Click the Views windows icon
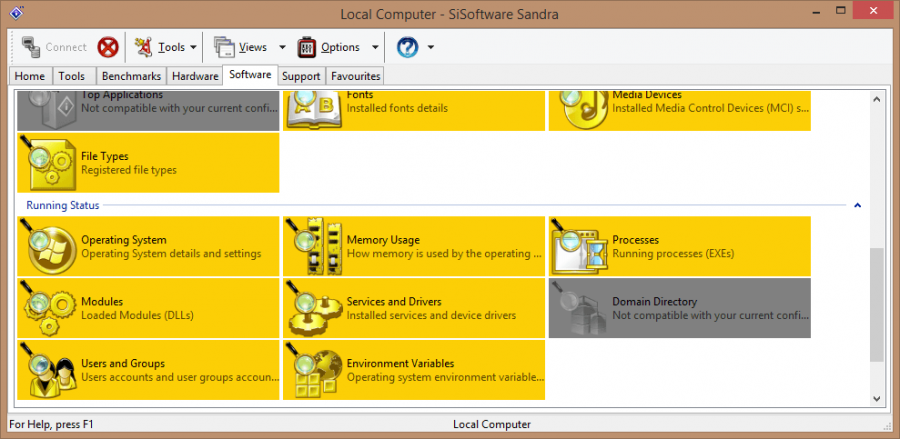Viewport: 900px width, 439px height. click(x=224, y=47)
